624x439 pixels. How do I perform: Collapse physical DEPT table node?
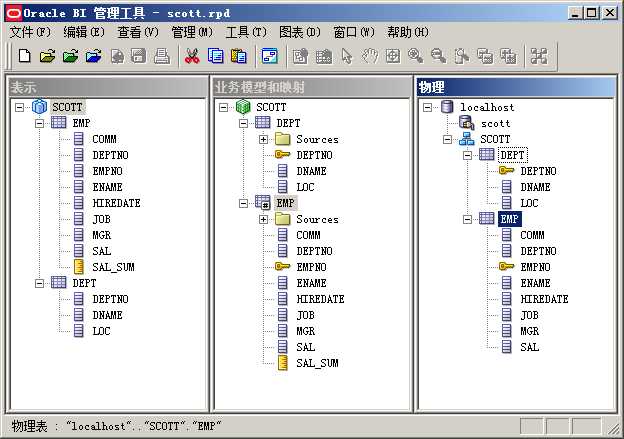[x=467, y=155]
